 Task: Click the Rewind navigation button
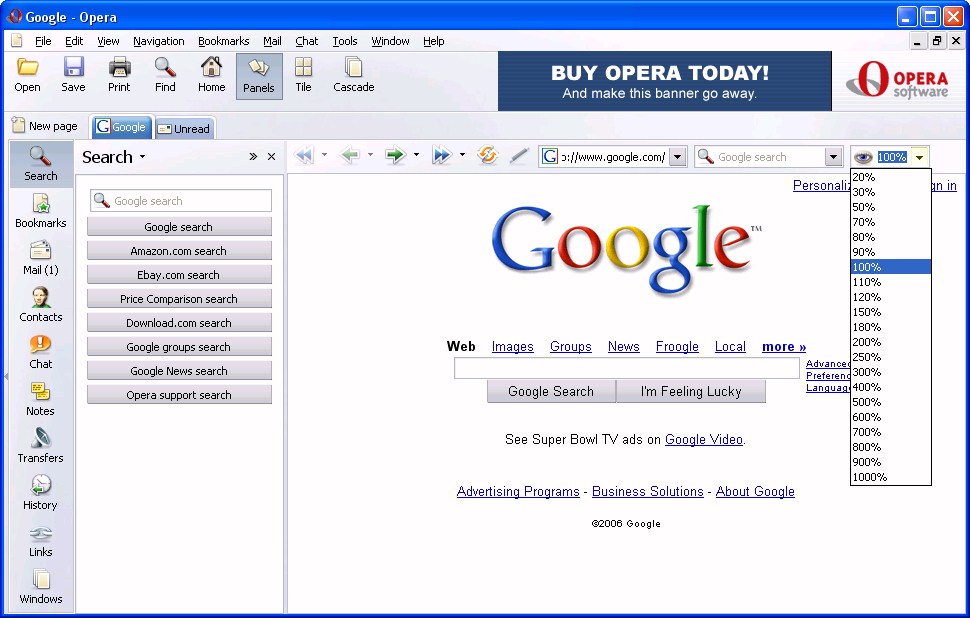pos(304,155)
